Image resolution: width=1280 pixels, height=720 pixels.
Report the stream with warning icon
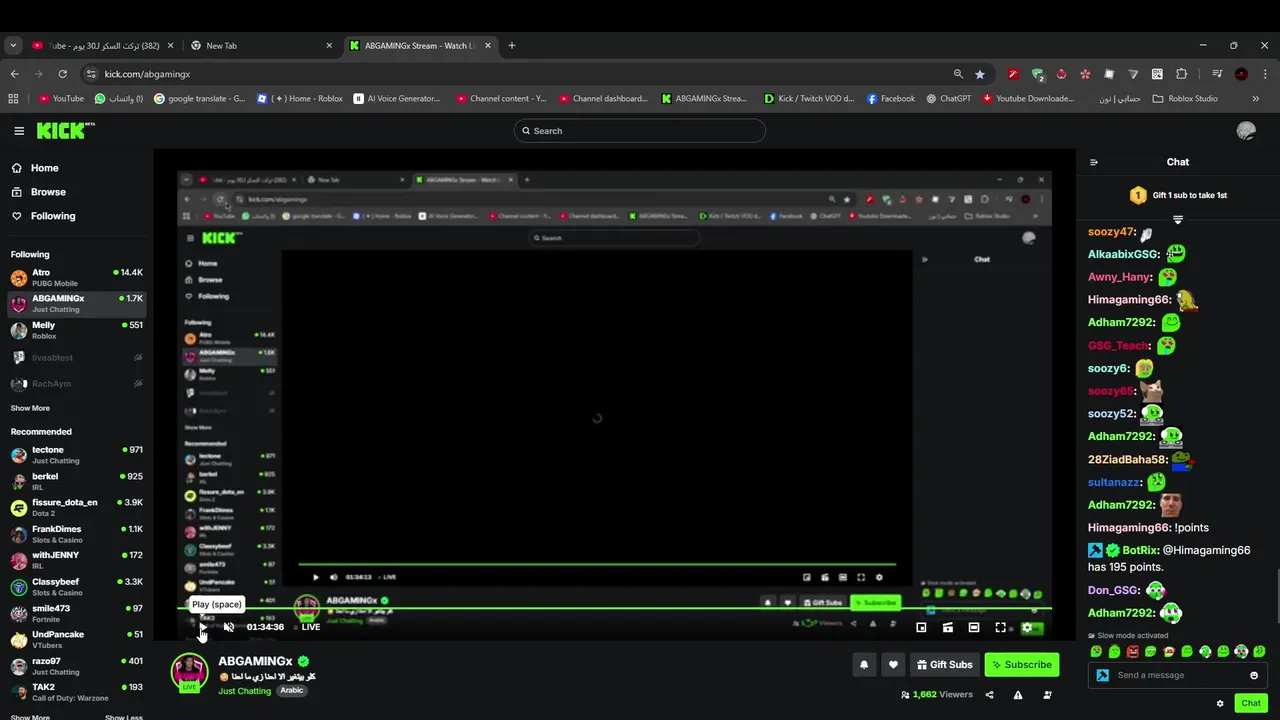(x=1018, y=695)
